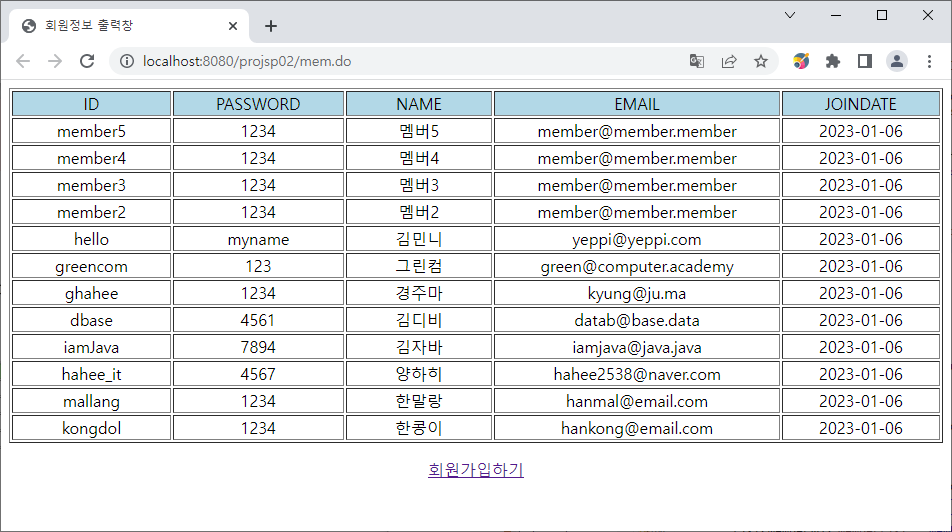Select the hahee_it ID cell
Viewport: 952px width, 532px height.
point(91,374)
